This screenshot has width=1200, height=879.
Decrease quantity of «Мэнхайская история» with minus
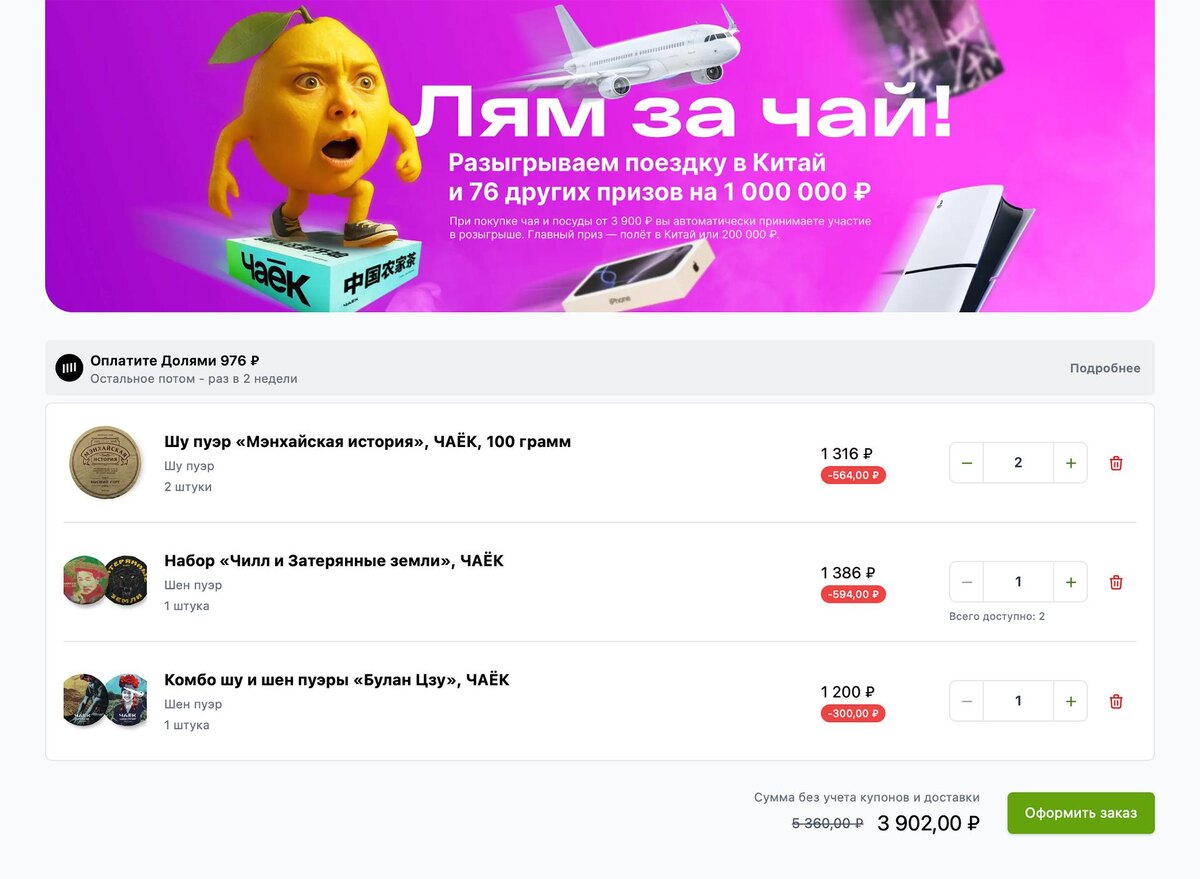967,463
